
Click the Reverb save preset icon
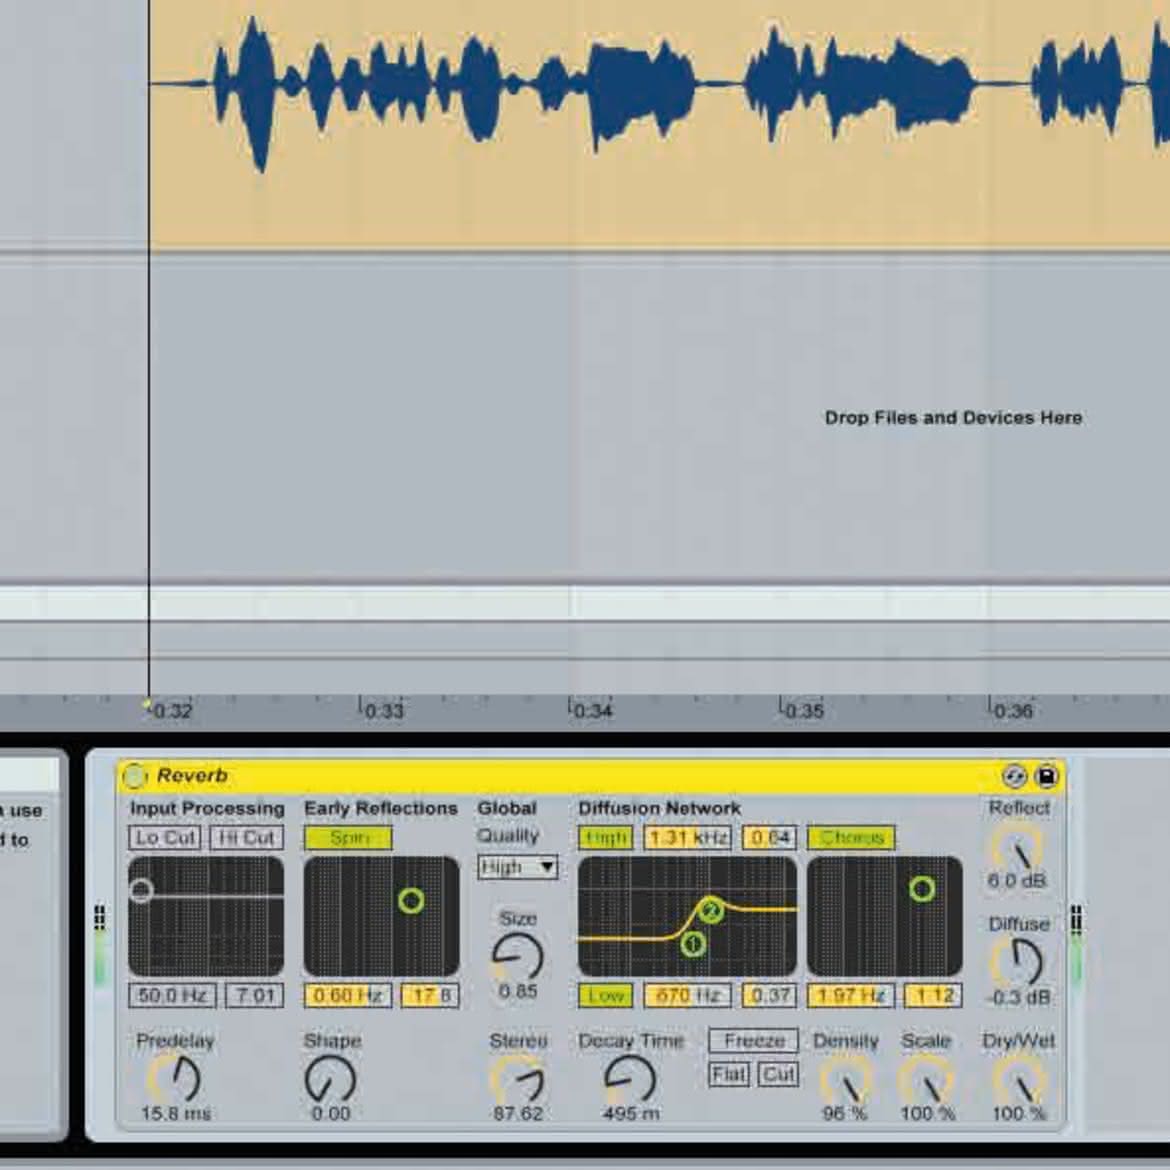pos(1047,777)
